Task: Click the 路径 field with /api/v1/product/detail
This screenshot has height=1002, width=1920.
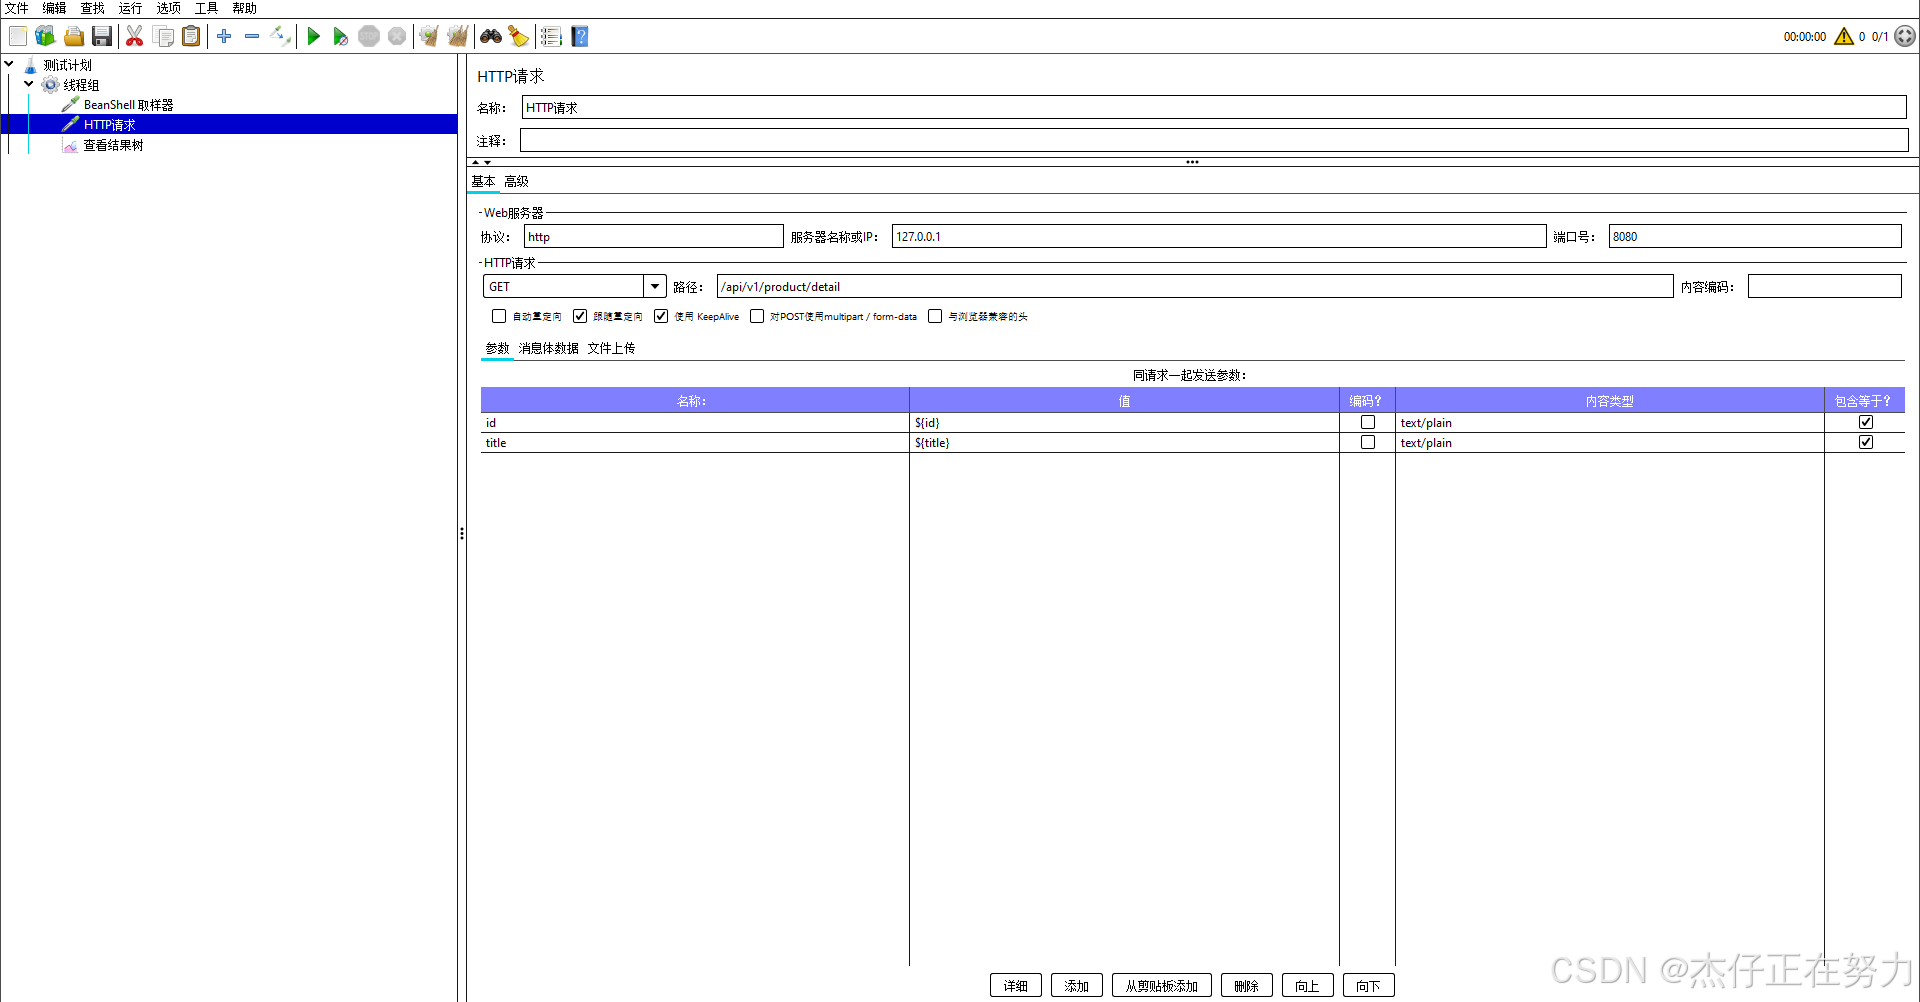Action: [x=1195, y=287]
